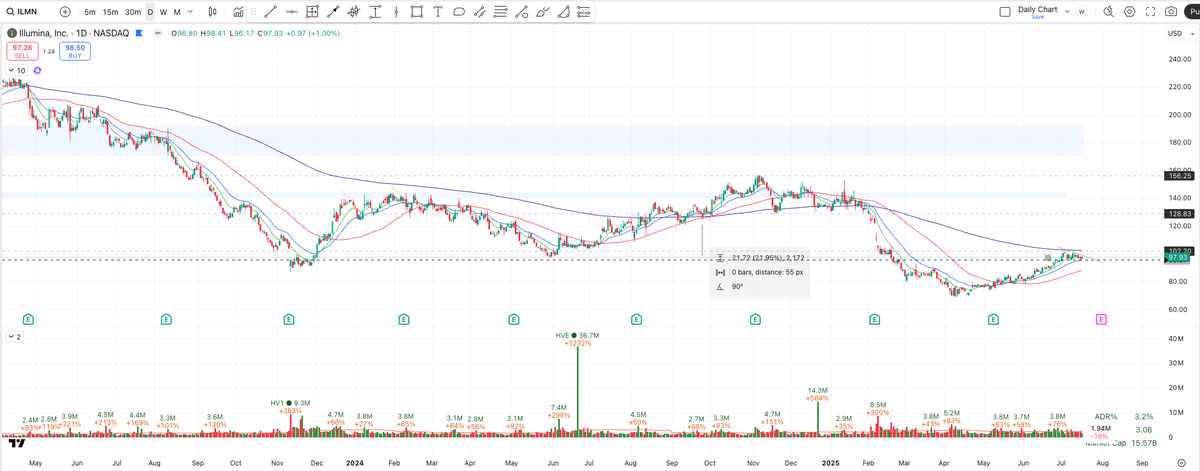
Task: Open the Daily Chart layout name
Action: pyautogui.click(x=1037, y=9)
